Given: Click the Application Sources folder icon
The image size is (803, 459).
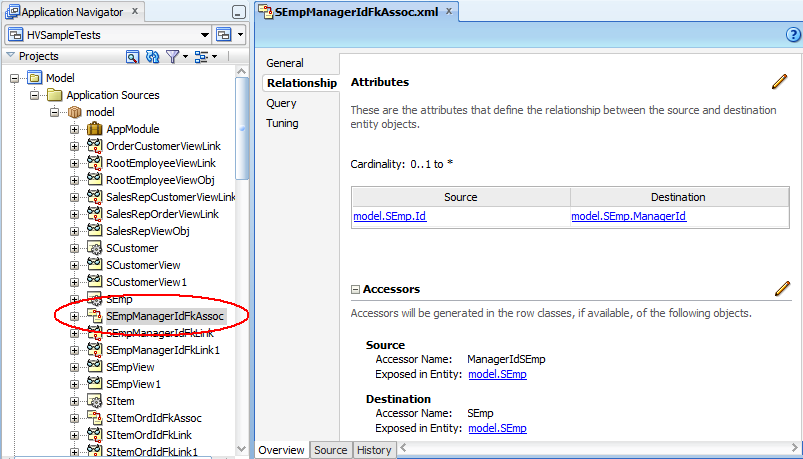Looking at the screenshot, I should 55,95.
